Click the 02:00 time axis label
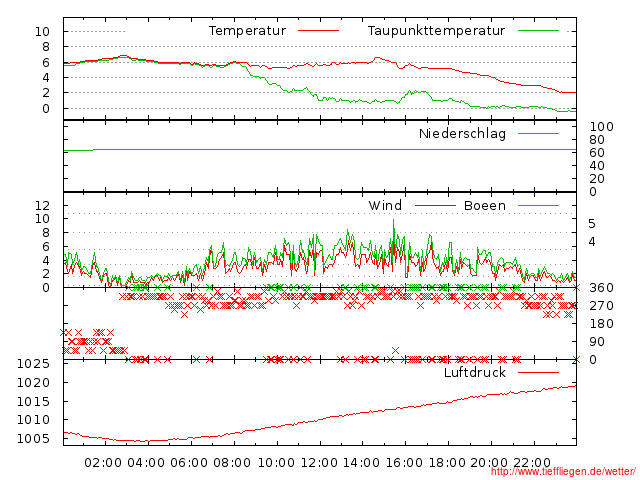Viewport: 640px width, 480px height. pyautogui.click(x=103, y=463)
